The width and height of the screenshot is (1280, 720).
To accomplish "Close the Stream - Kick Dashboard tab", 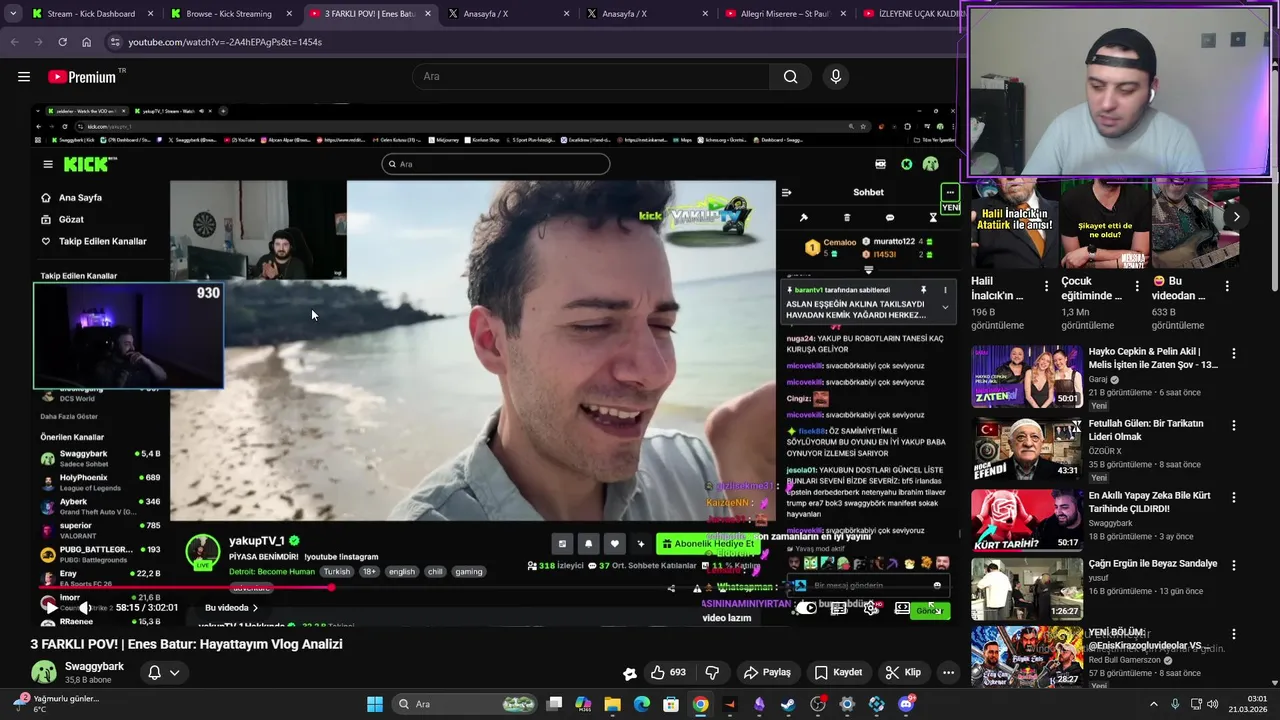I will coord(151,14).
